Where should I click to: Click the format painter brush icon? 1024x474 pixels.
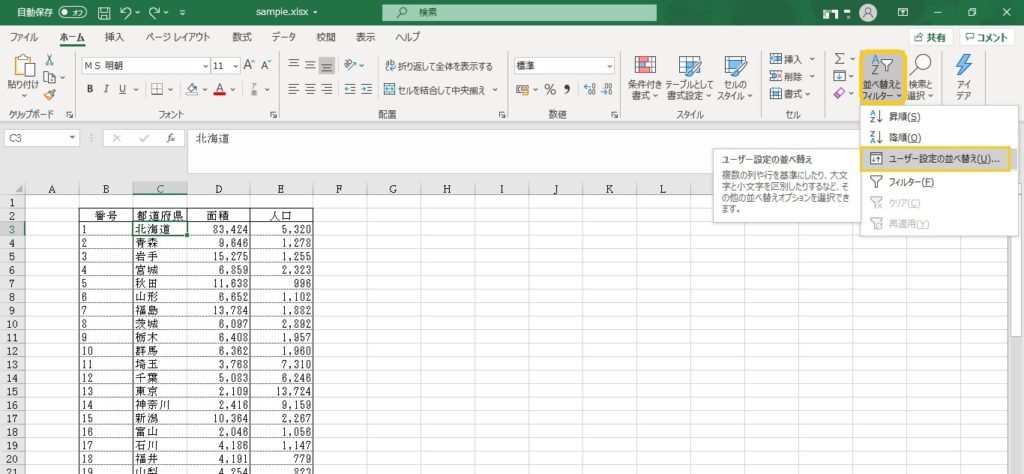[49, 94]
